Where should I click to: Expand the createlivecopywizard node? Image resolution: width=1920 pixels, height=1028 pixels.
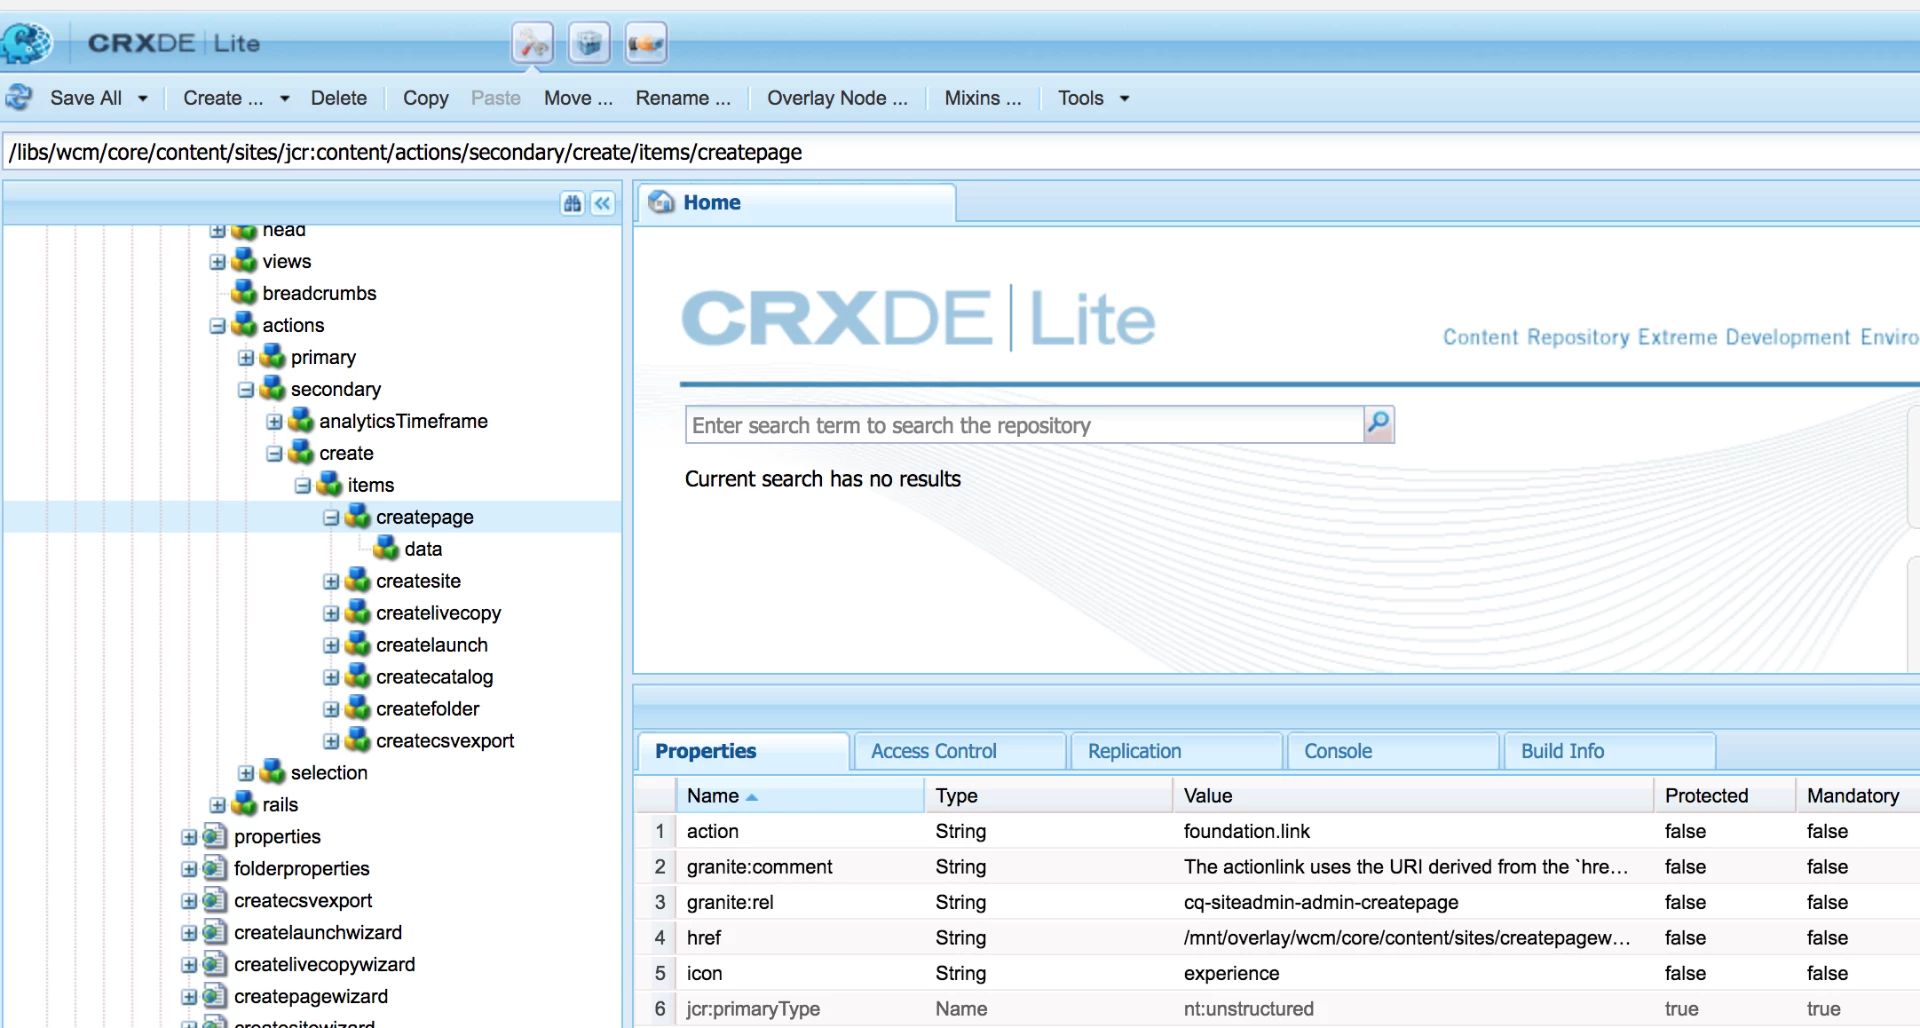189,966
